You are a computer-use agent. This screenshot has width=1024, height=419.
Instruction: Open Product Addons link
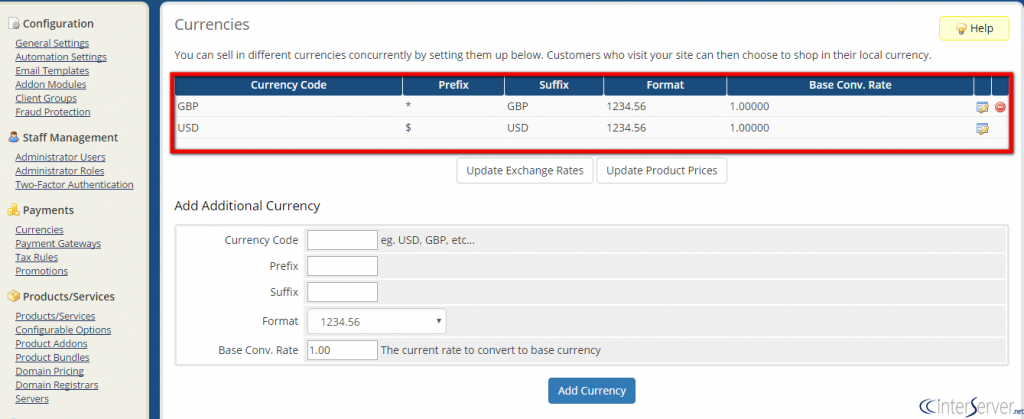[51, 343]
